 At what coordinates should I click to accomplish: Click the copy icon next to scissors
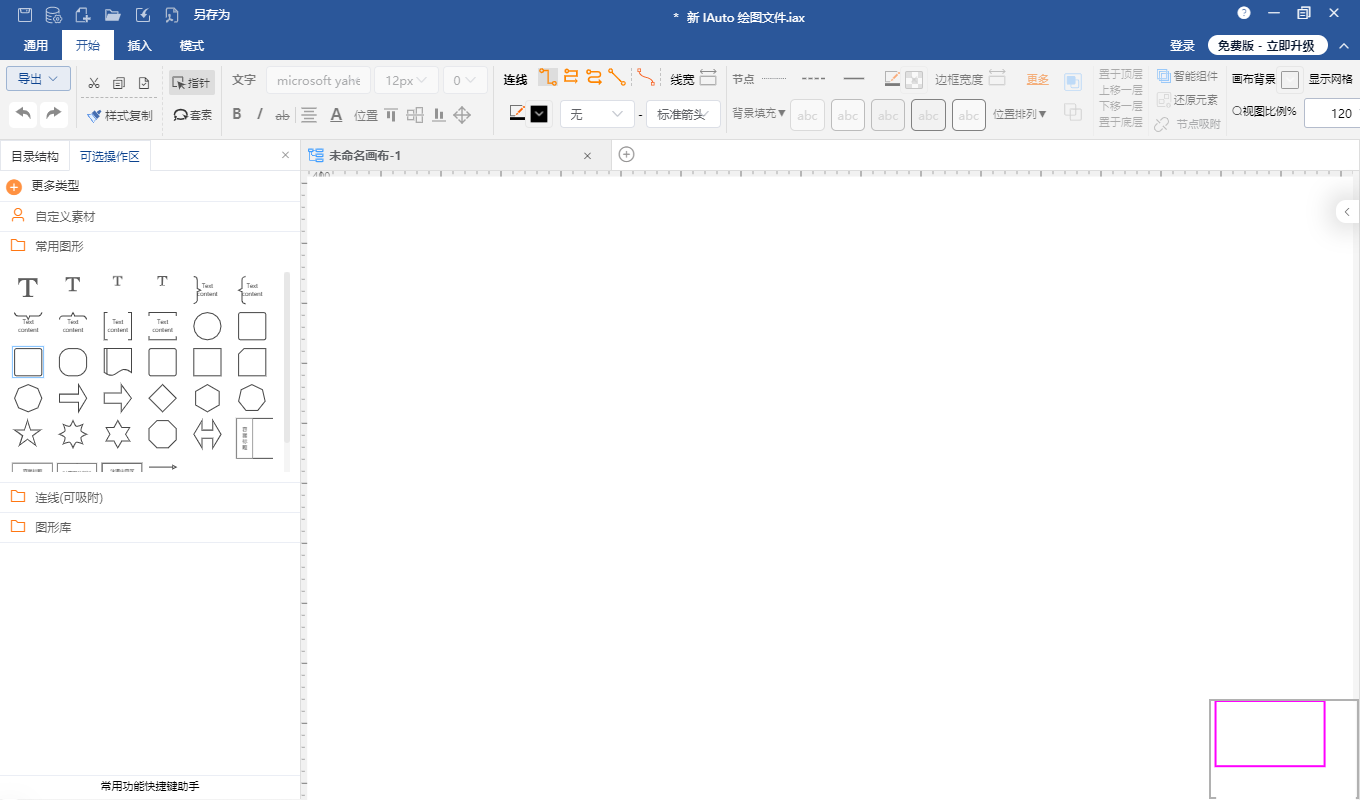click(119, 83)
